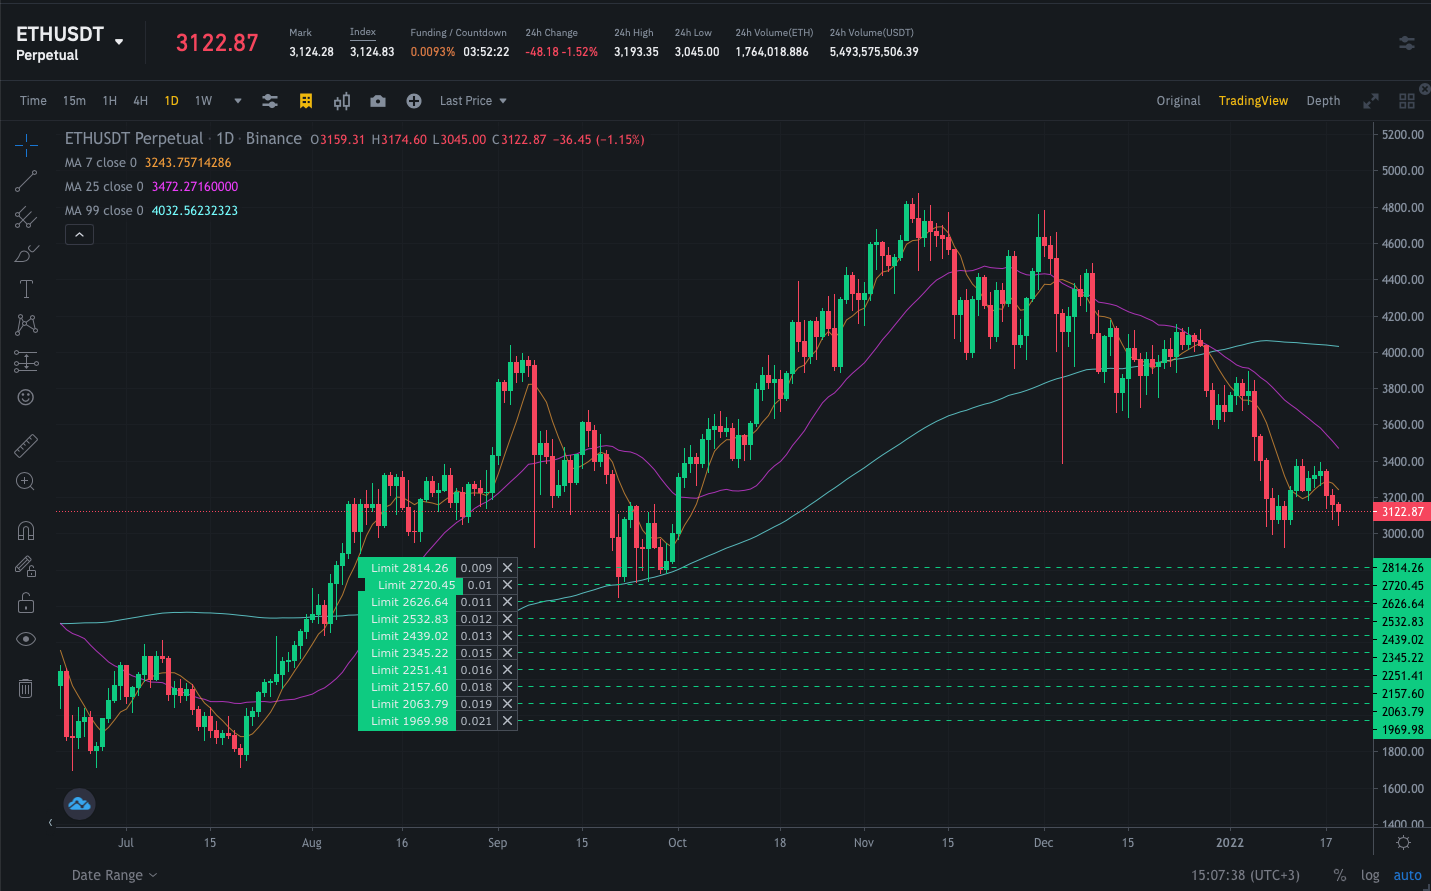Select the 4H timeframe

(140, 101)
